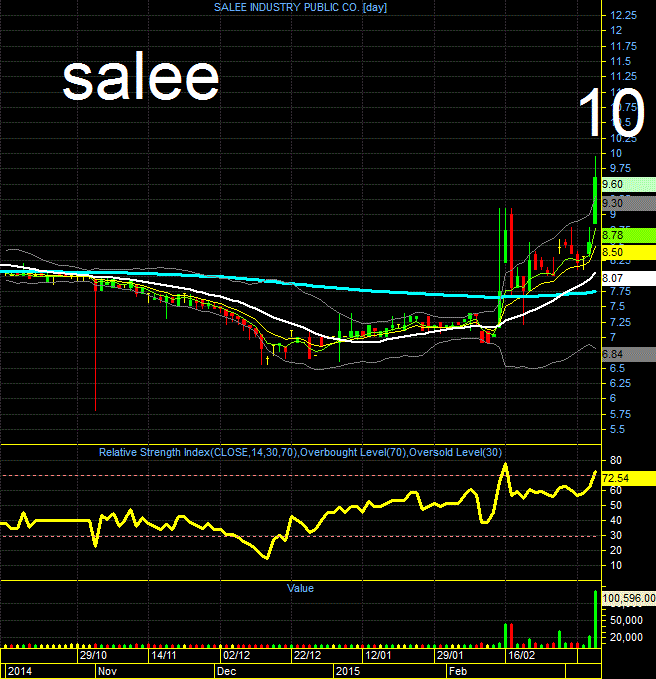The width and height of the screenshot is (656, 679).
Task: Click the Dec month label
Action: point(226,671)
